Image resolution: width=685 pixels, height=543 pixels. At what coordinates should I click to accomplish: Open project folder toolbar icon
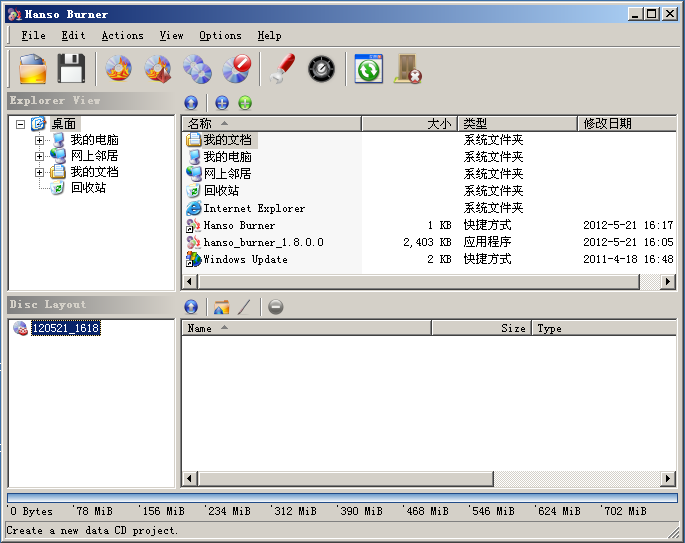[x=33, y=69]
